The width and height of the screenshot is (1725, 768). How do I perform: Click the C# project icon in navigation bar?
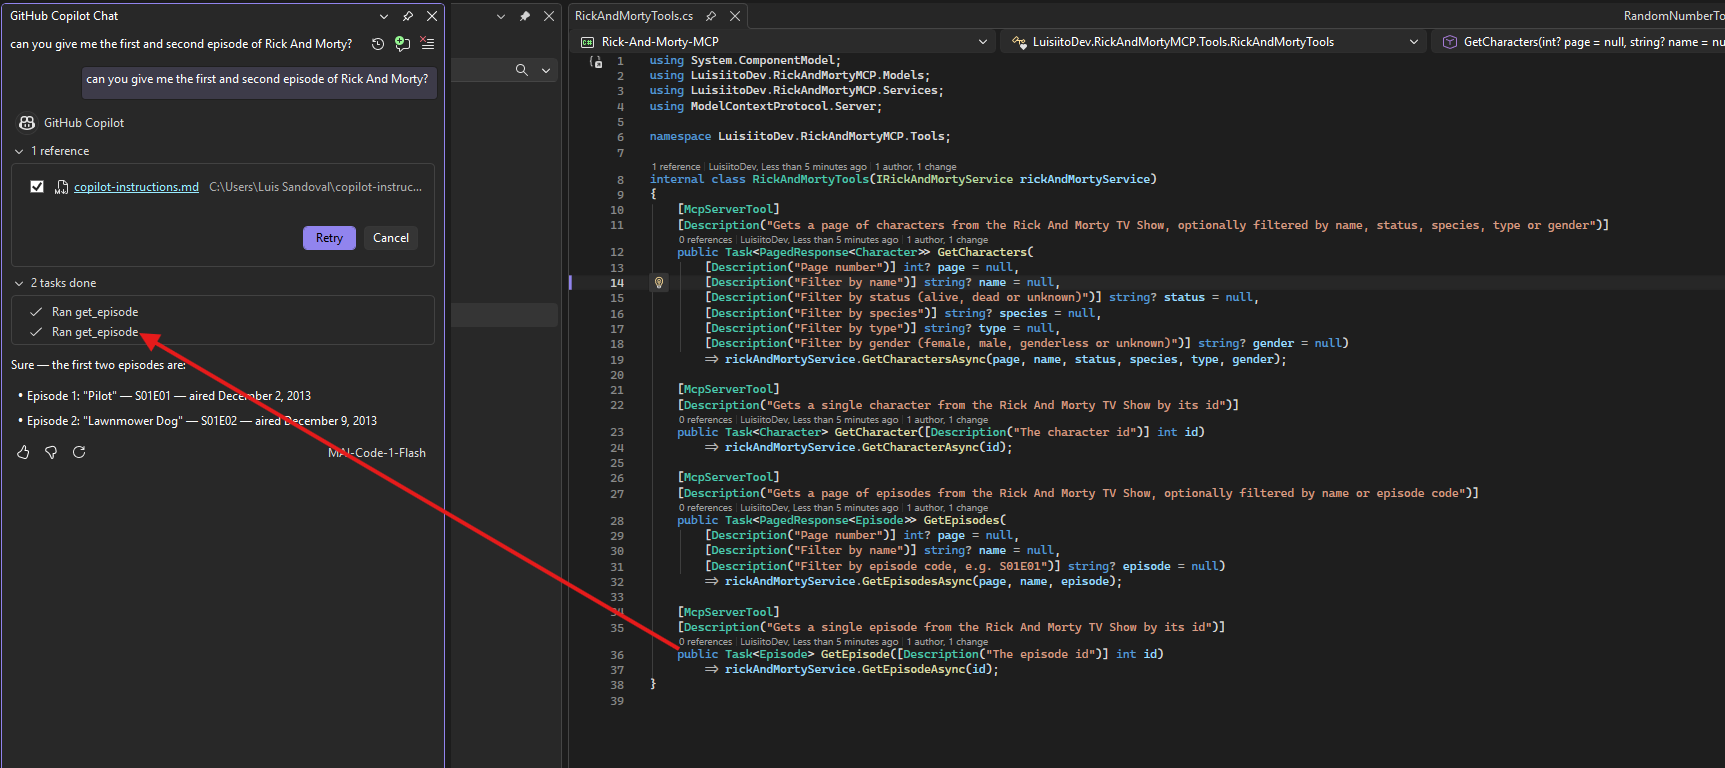coord(588,42)
